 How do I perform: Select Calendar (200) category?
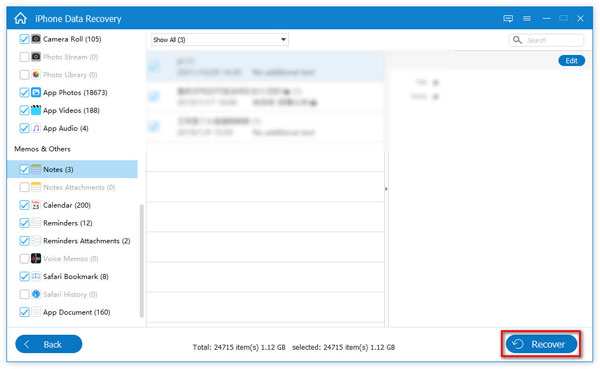pos(67,205)
